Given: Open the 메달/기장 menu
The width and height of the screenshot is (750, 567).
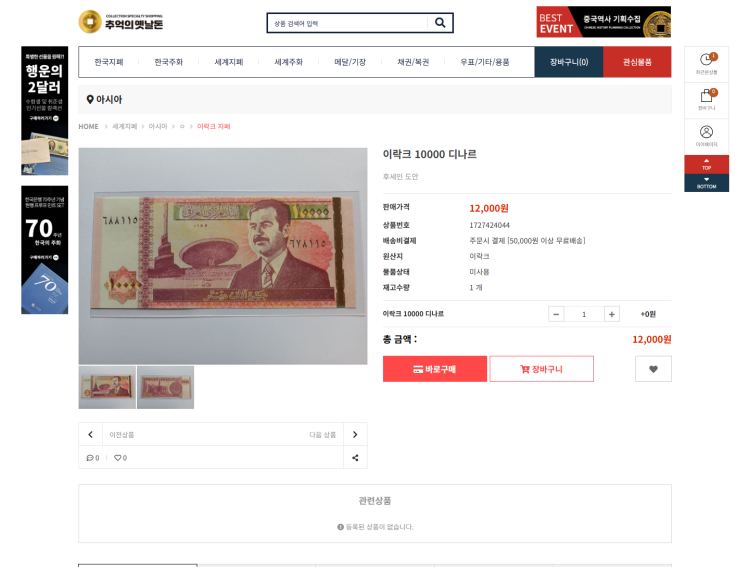Looking at the screenshot, I should [350, 62].
